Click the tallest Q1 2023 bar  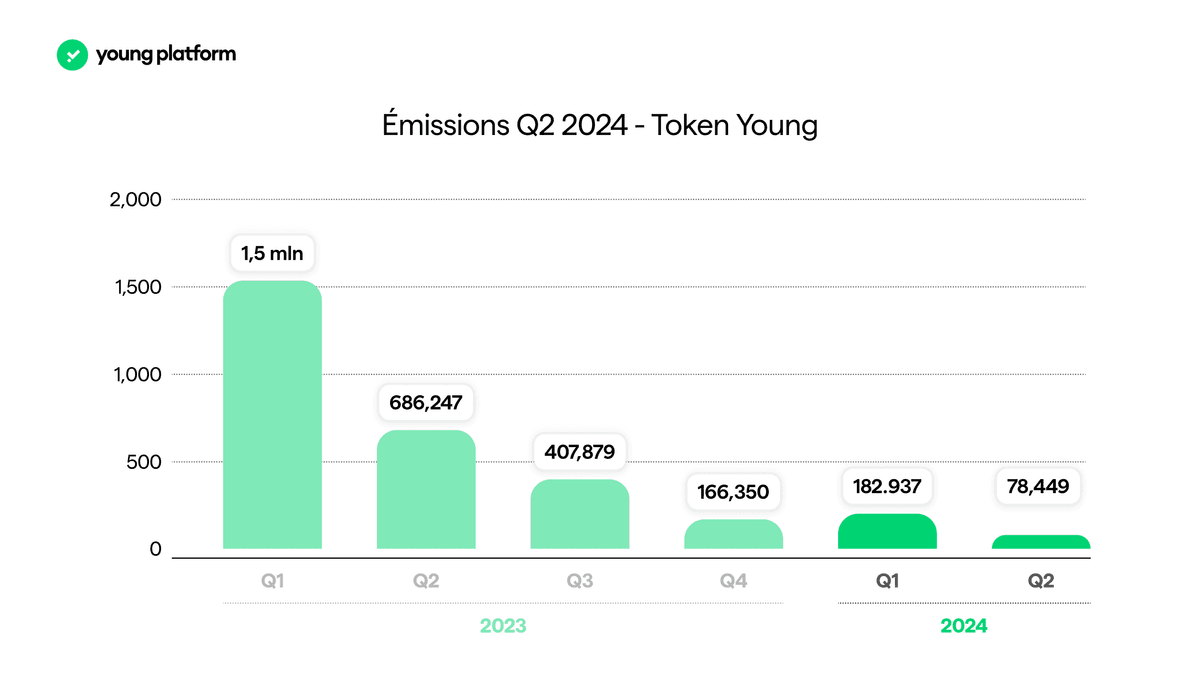click(272, 415)
